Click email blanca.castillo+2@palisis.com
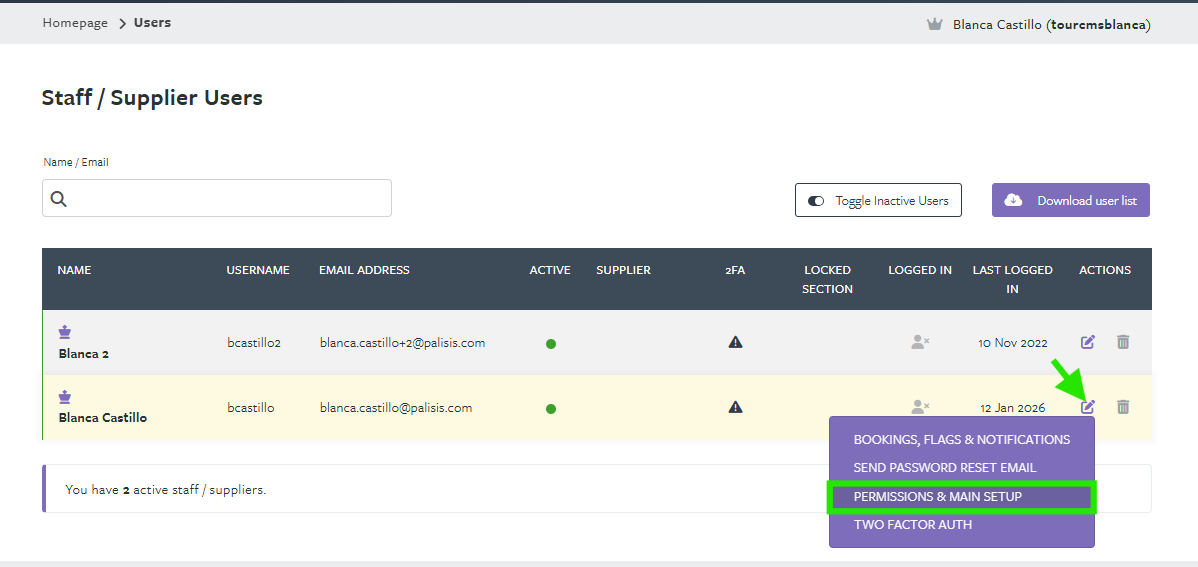Screen dimensions: 1198x567 click(x=403, y=343)
